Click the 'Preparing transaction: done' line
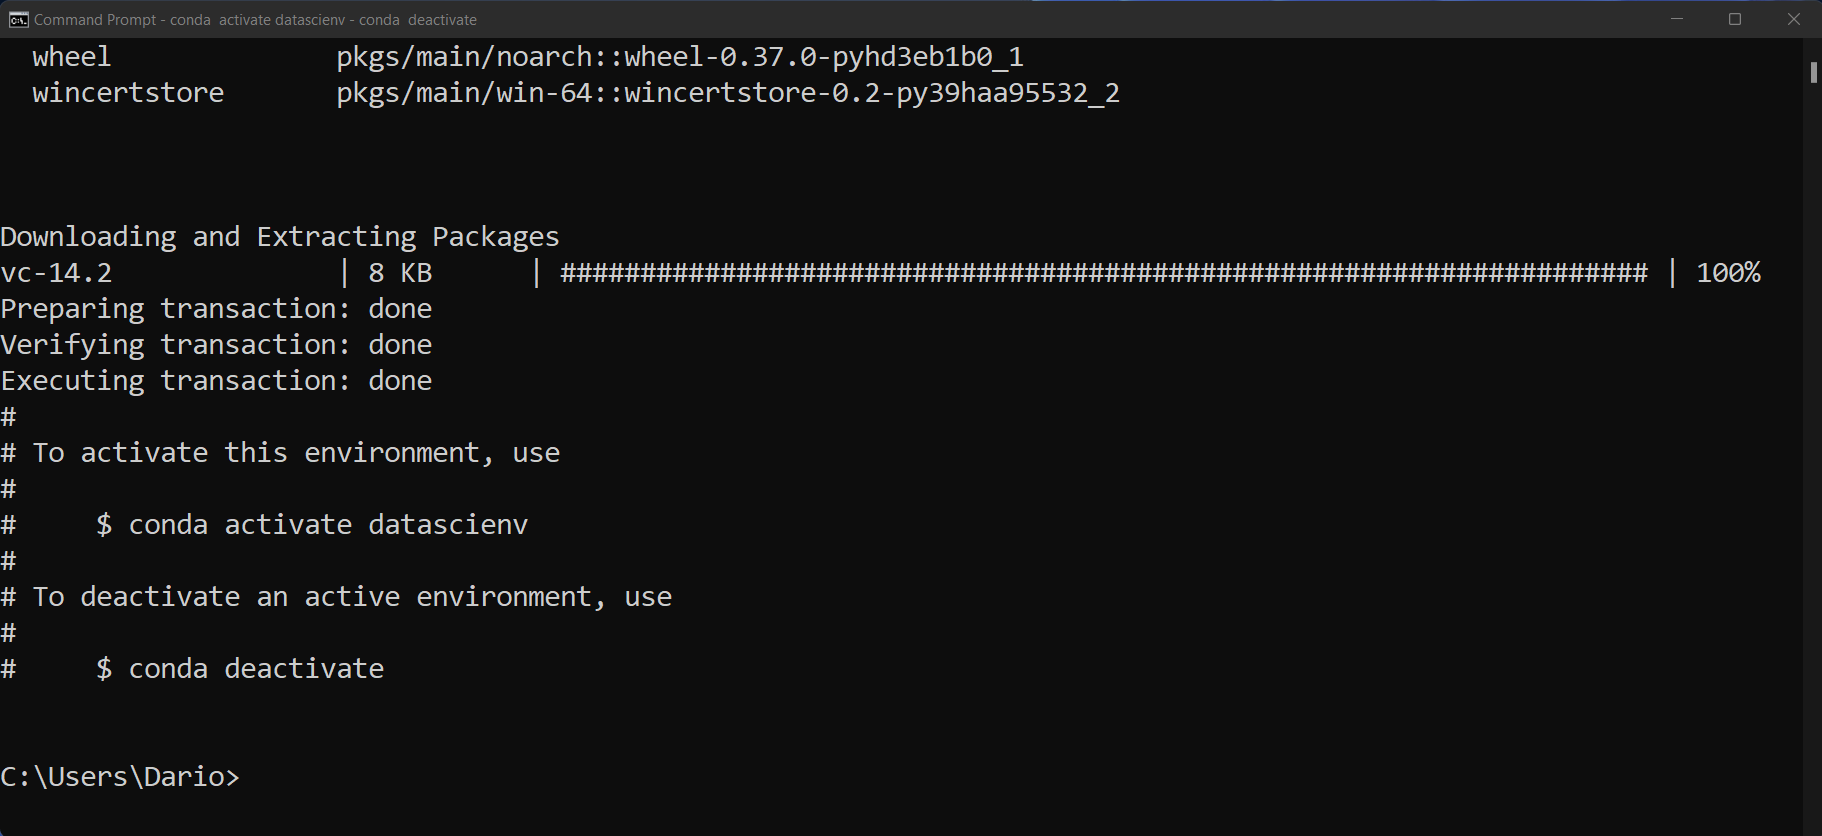This screenshot has width=1822, height=836. pos(216,309)
